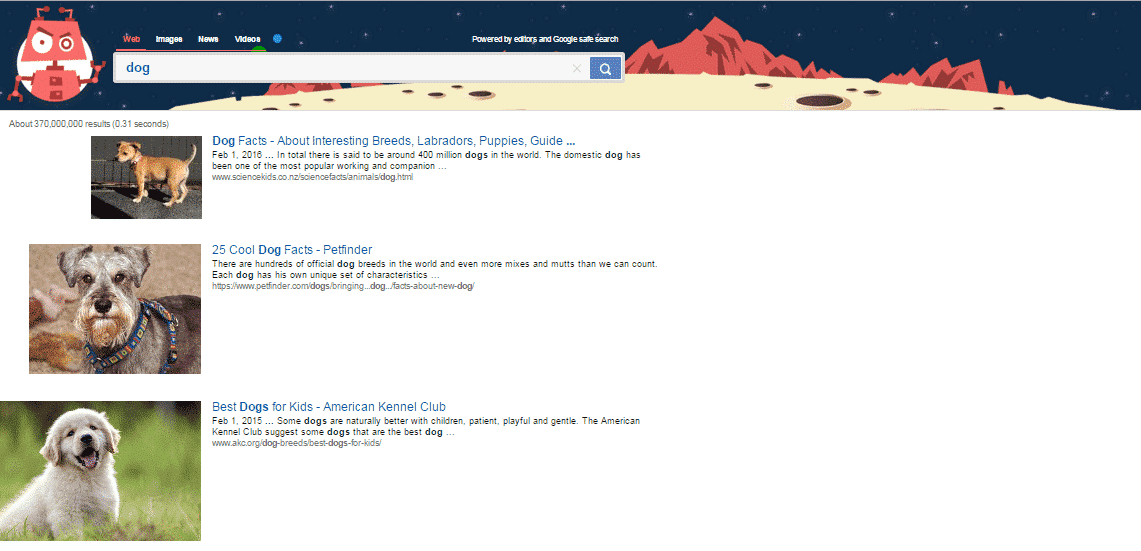Click the brown puppy thumbnail image
This screenshot has width=1141, height=551.
[x=146, y=177]
